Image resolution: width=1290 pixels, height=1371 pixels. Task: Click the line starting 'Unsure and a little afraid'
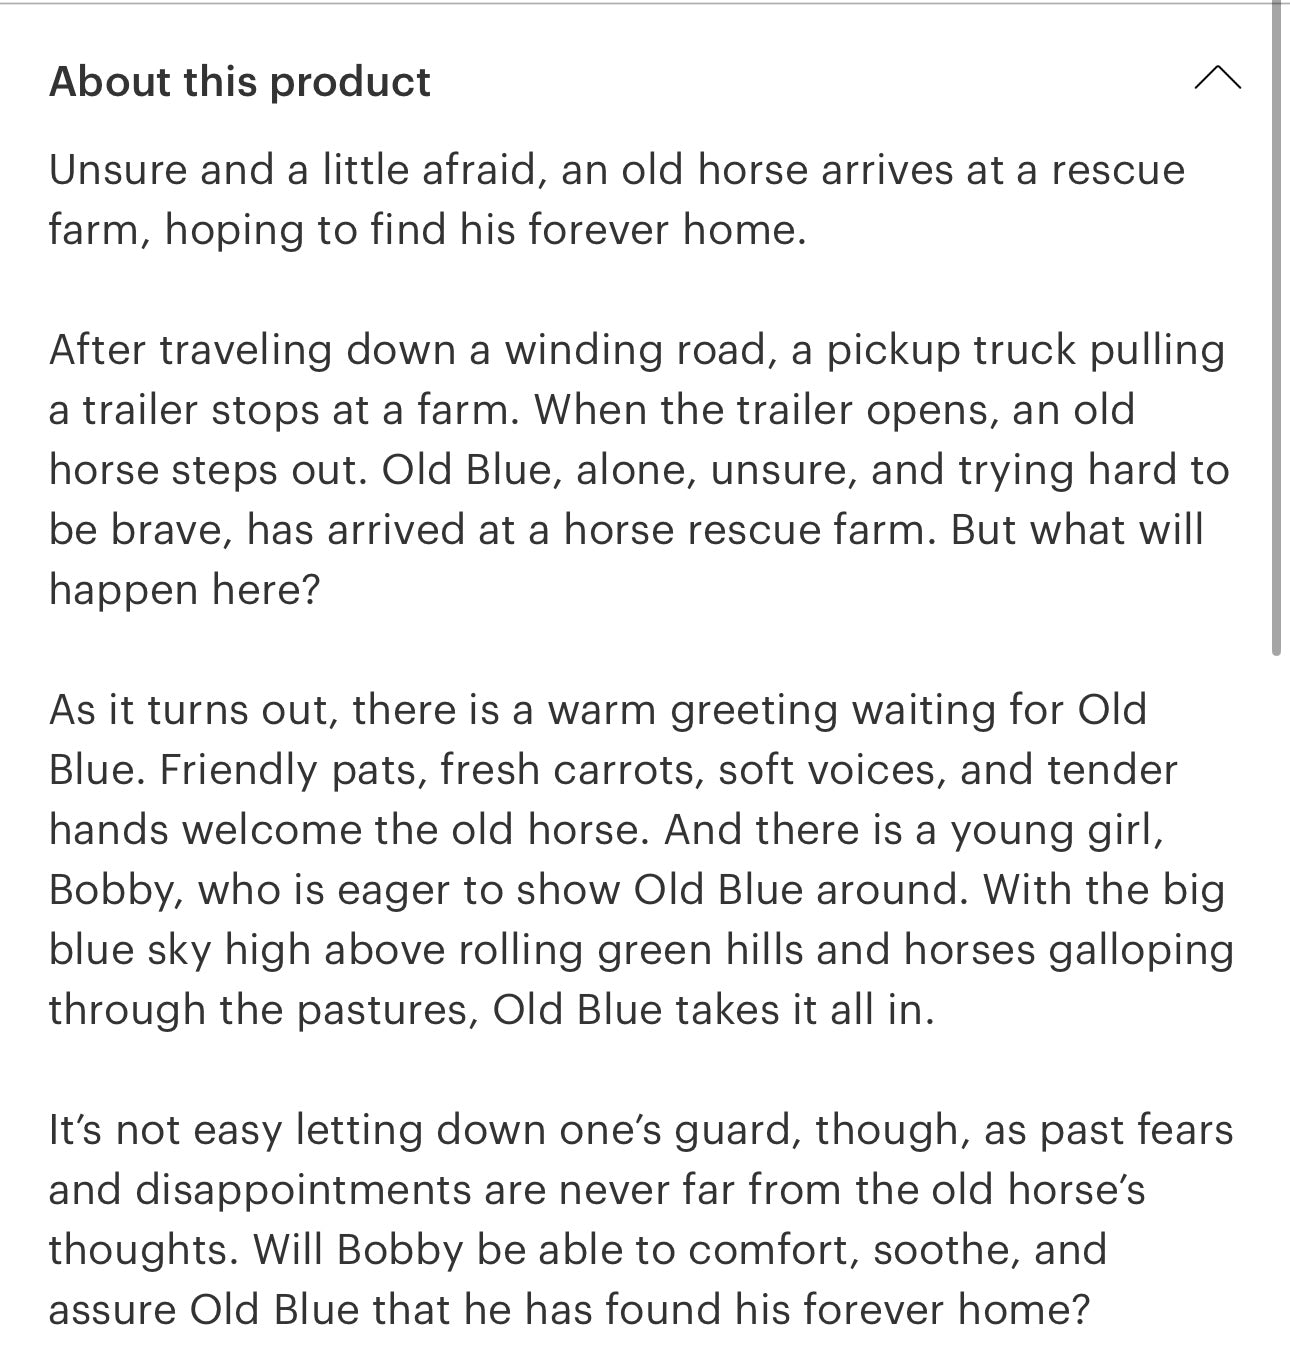(617, 170)
